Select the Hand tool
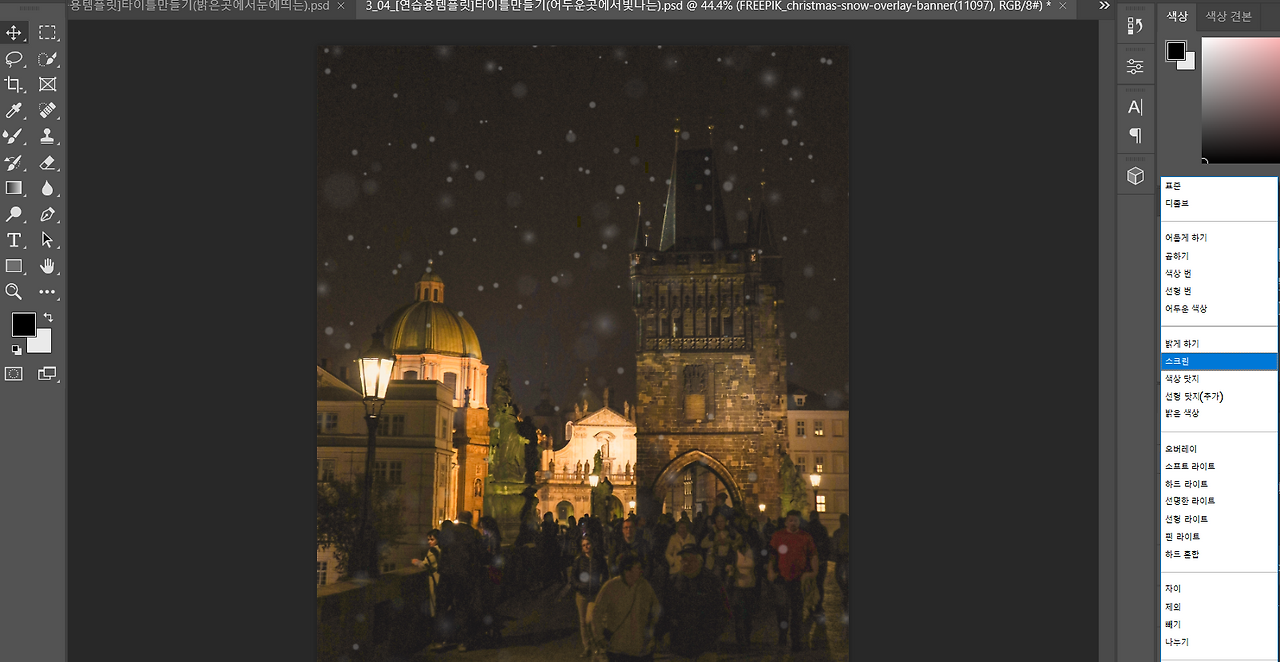Viewport: 1280px width, 662px height. tap(47, 266)
